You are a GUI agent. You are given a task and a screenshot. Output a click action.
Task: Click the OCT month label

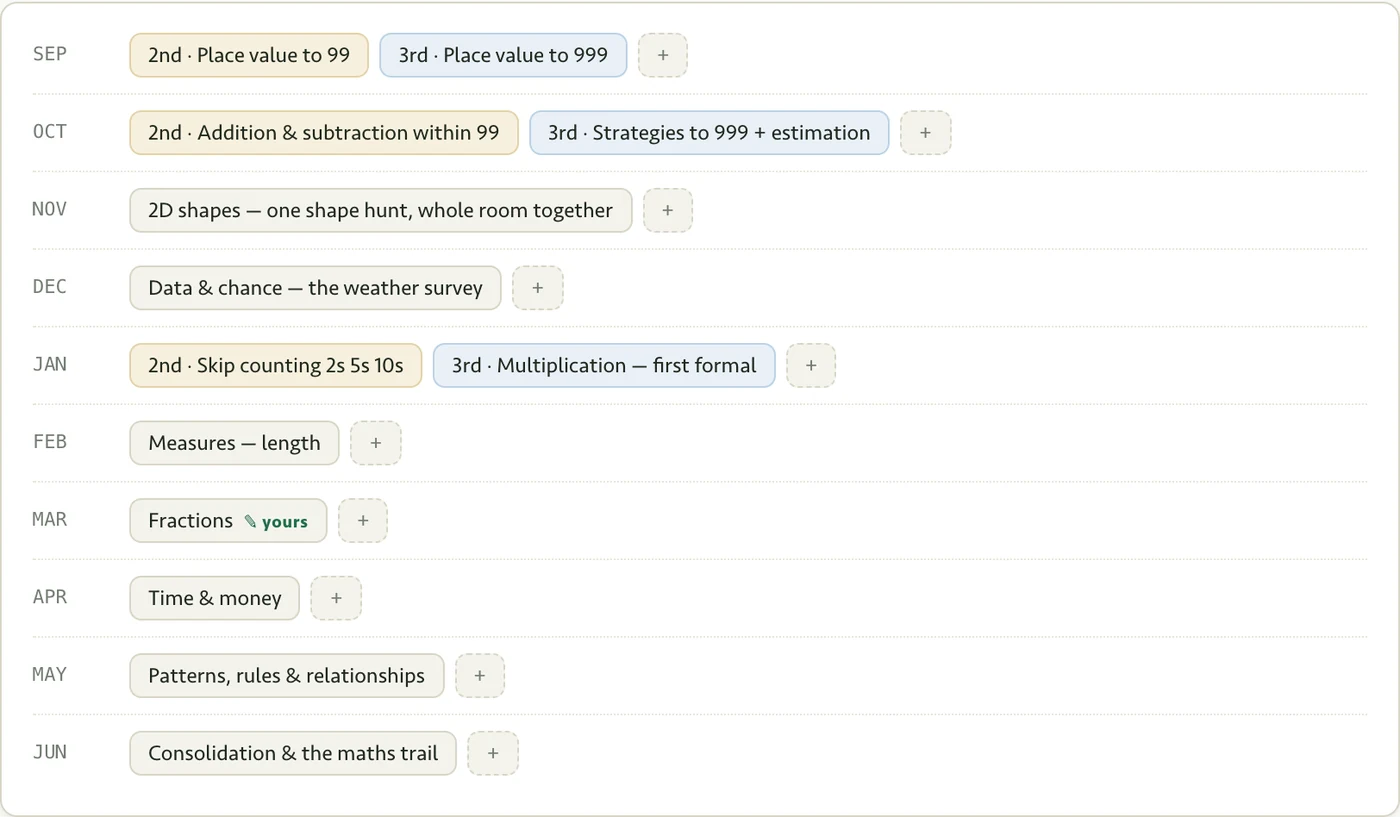click(50, 132)
